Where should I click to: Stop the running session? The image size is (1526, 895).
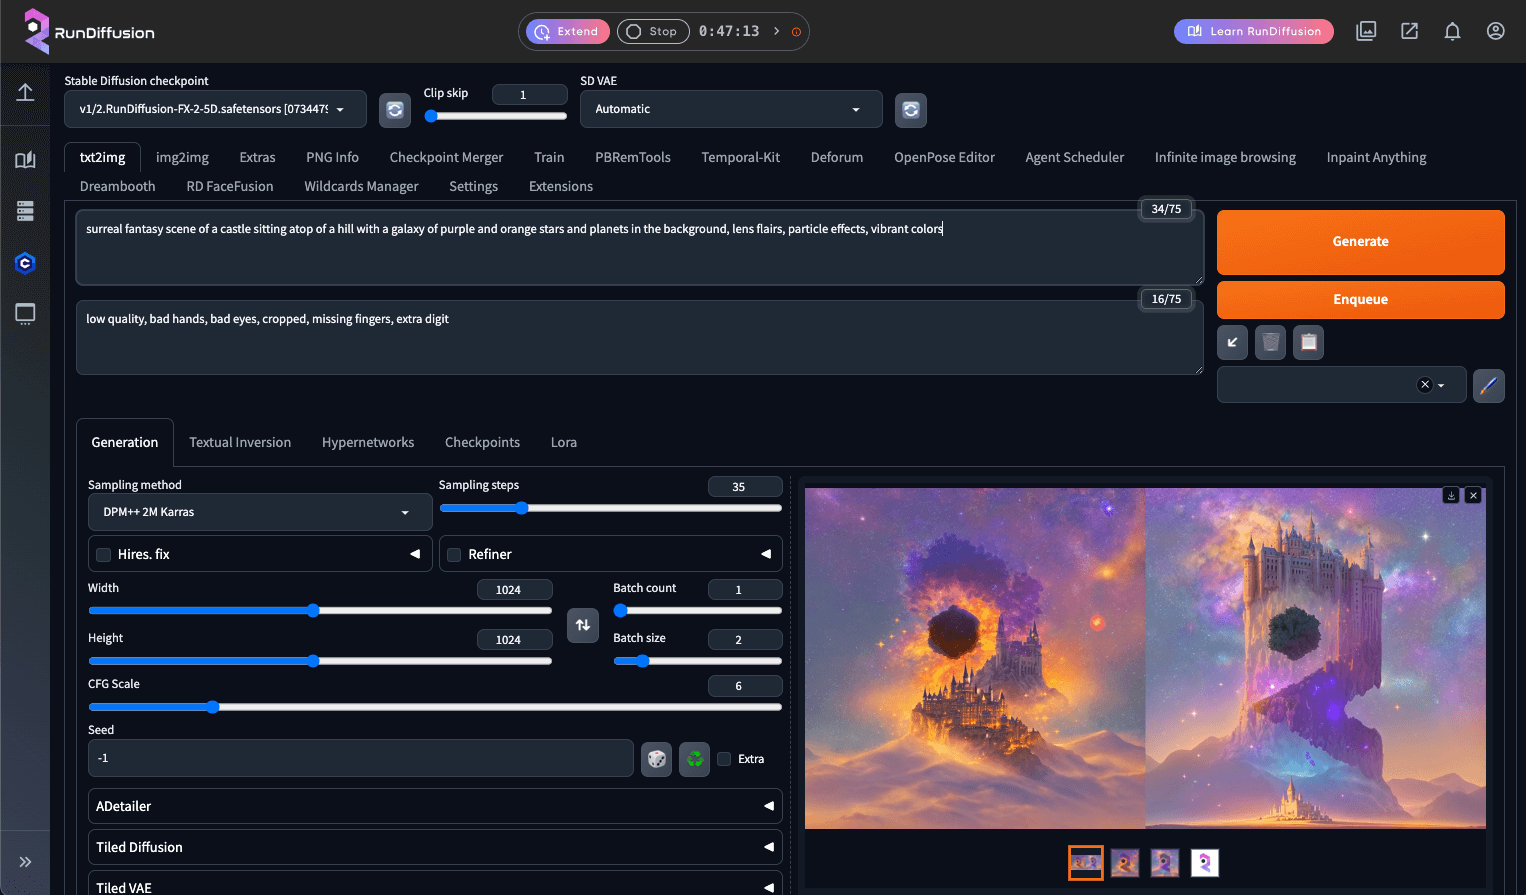pyautogui.click(x=653, y=32)
